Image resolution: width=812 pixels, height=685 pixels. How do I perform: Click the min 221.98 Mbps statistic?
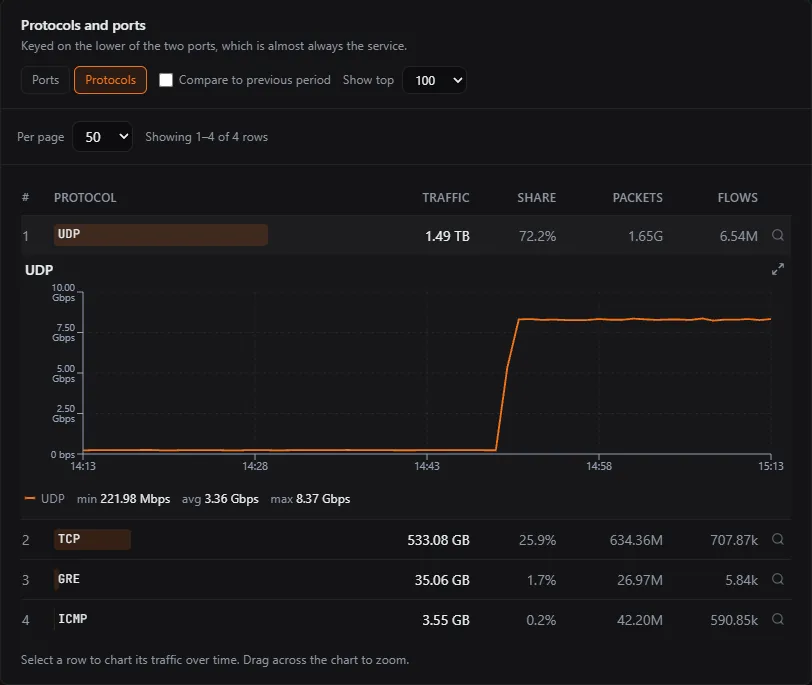point(123,499)
